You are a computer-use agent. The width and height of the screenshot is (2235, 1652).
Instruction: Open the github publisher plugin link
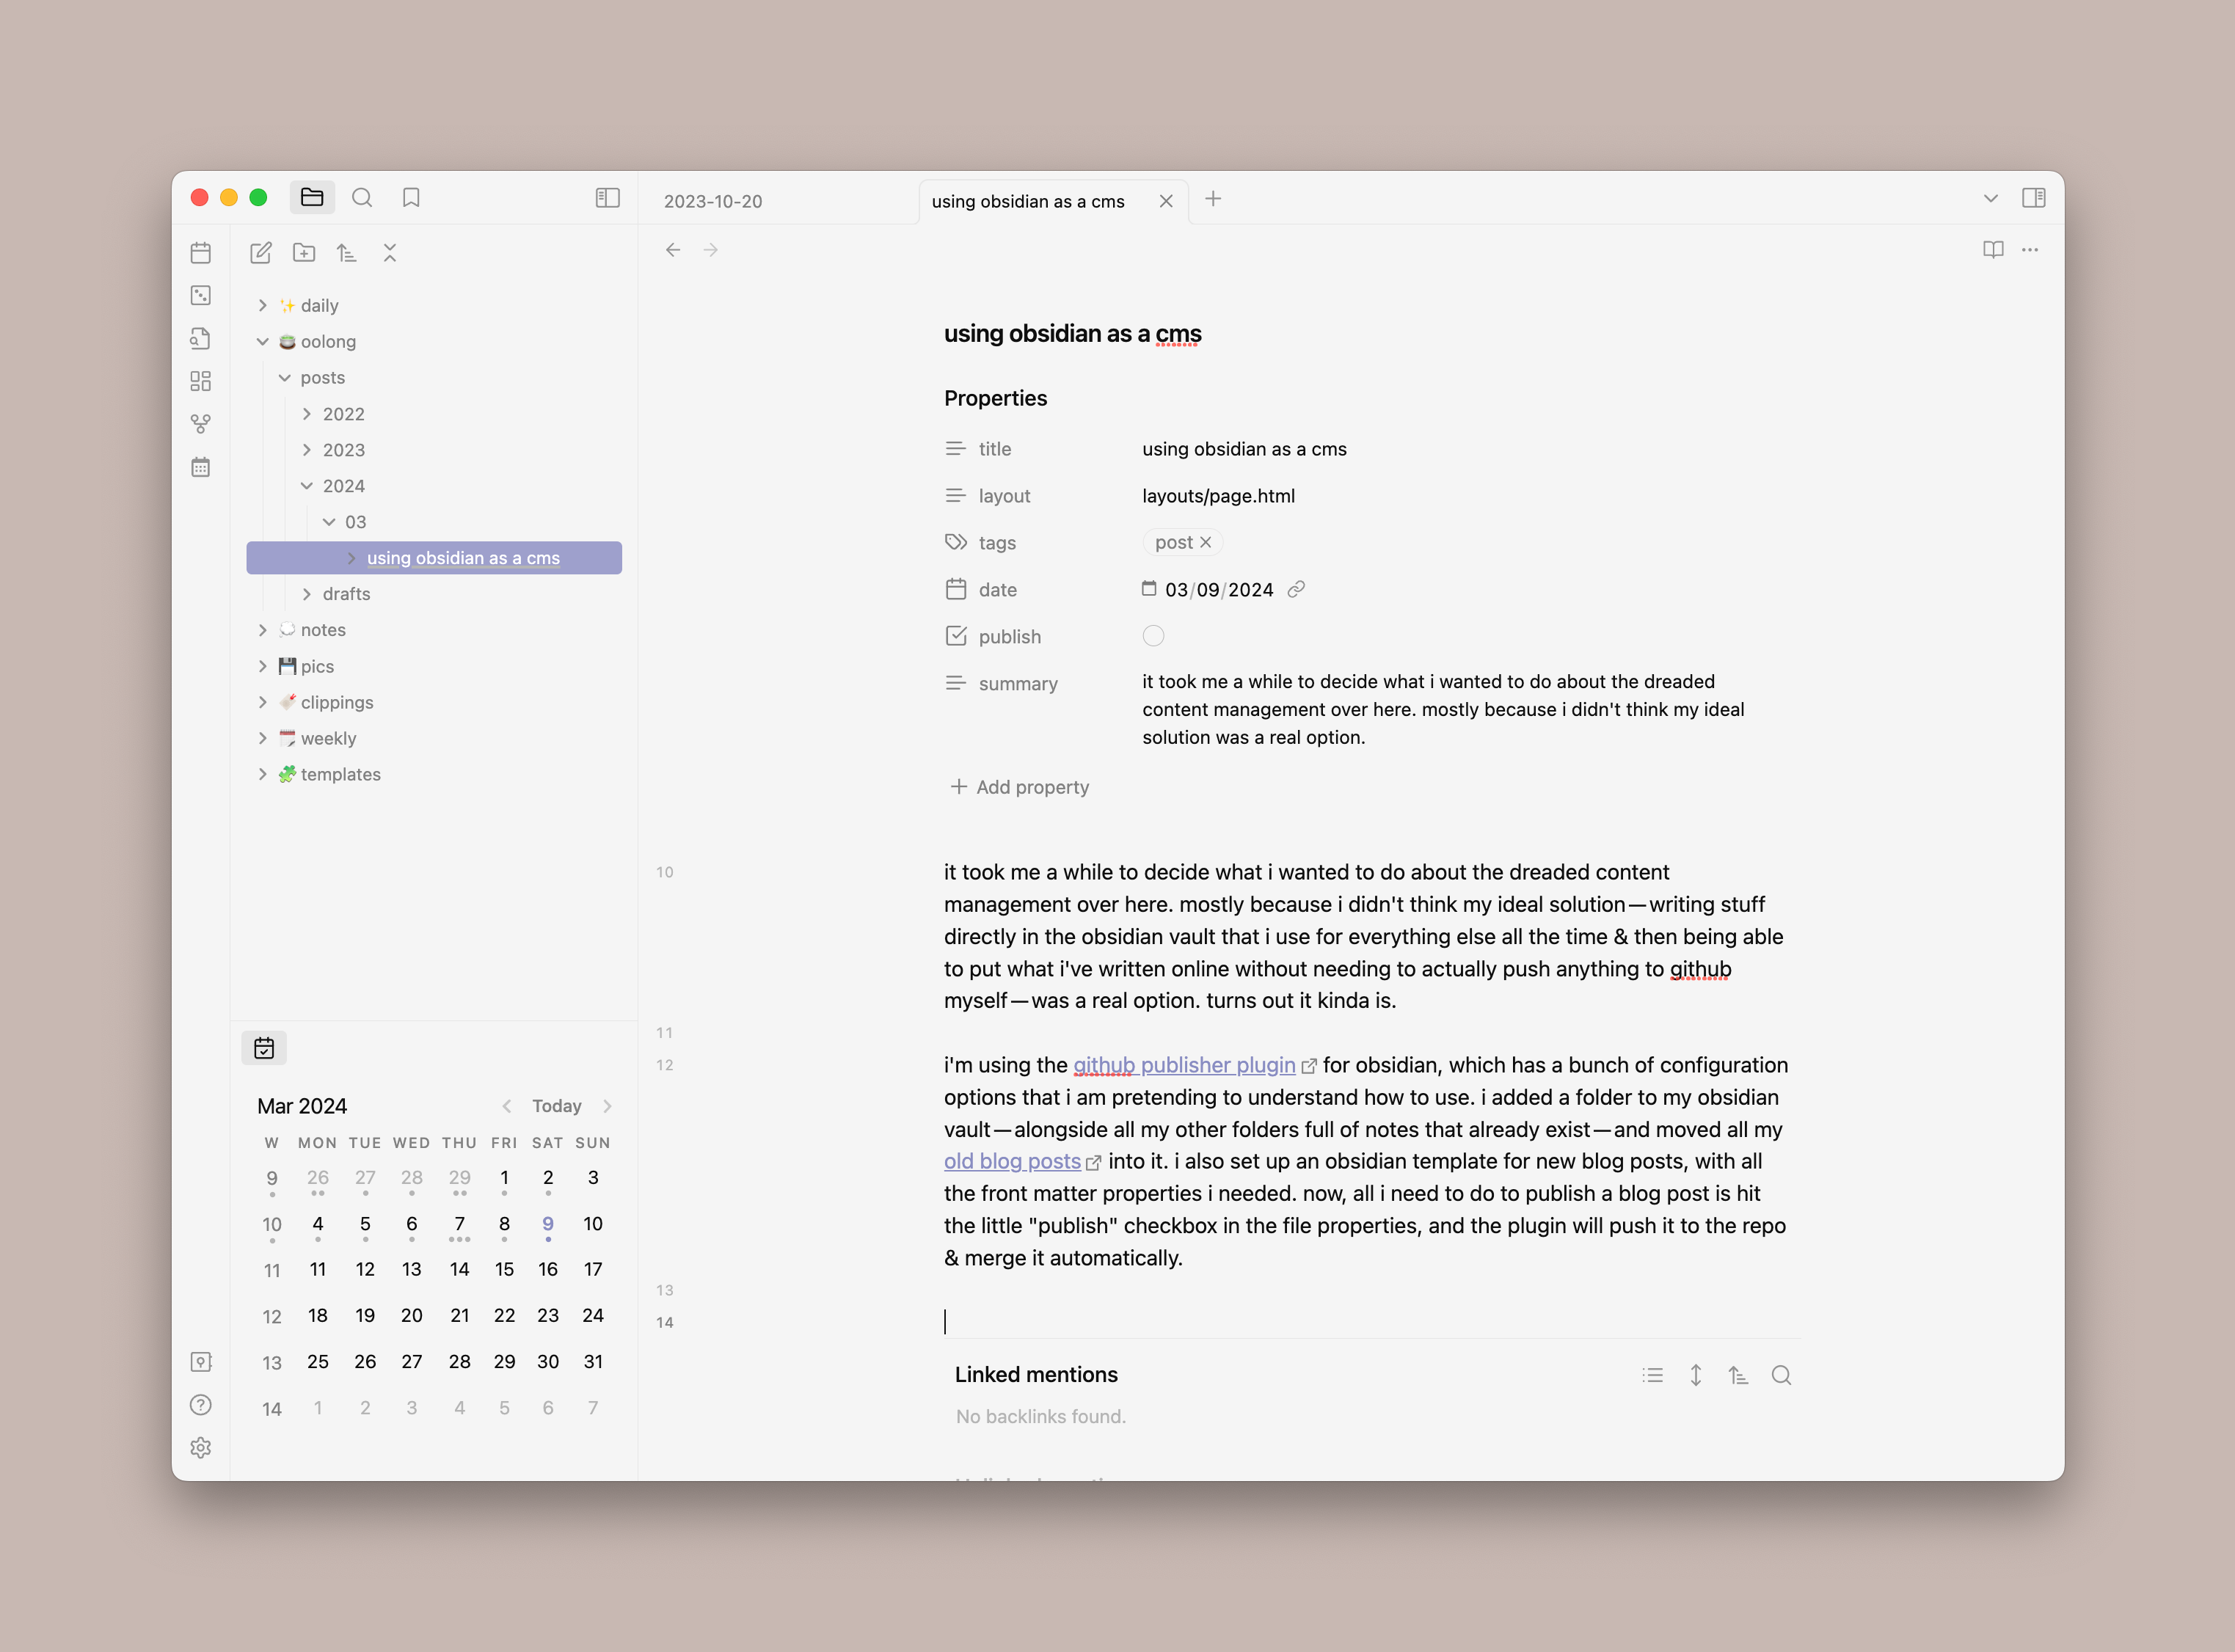1184,1065
